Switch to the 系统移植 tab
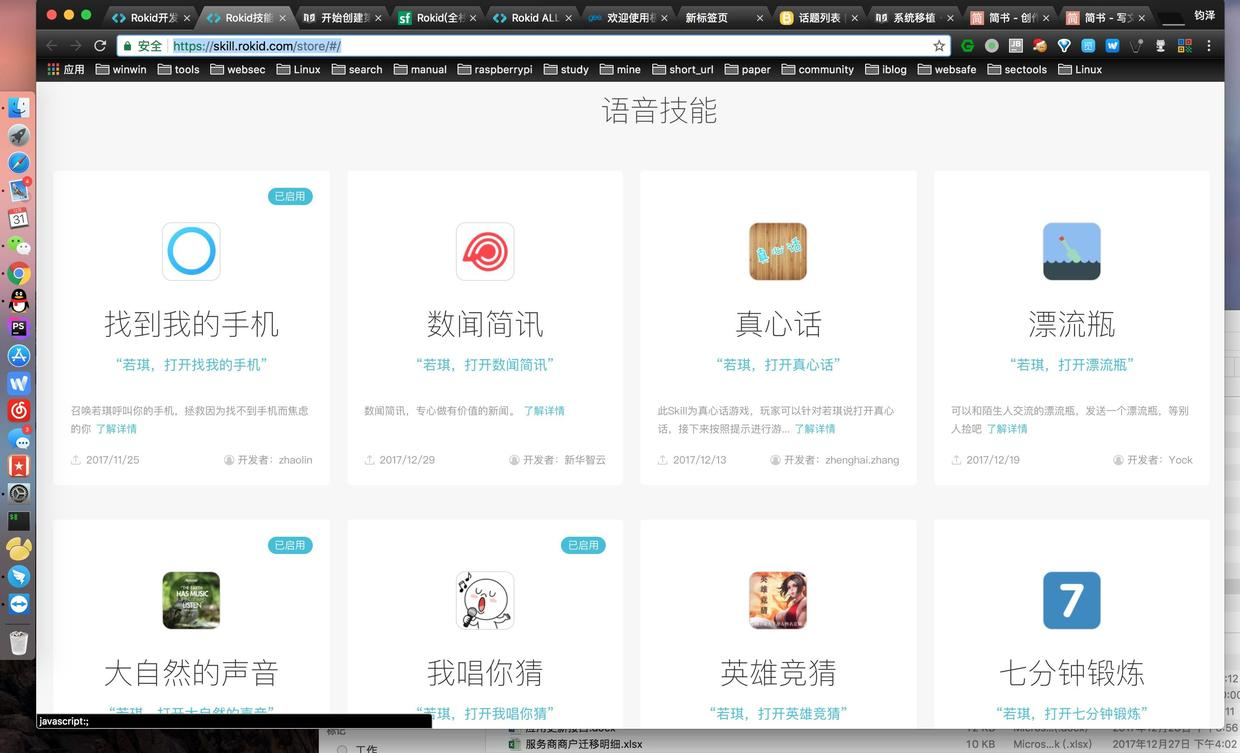 point(915,17)
